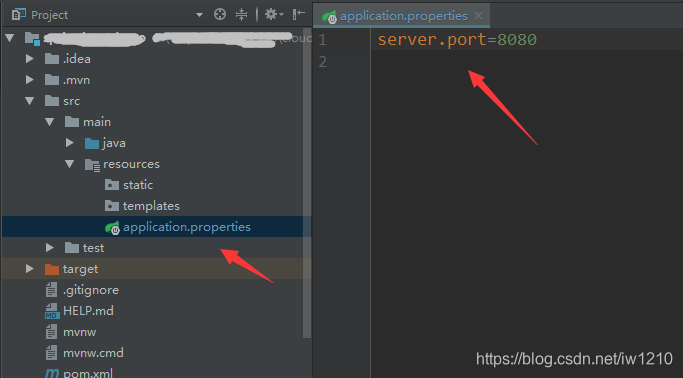
Task: Select the orange target folder icon
Action: (x=52, y=269)
